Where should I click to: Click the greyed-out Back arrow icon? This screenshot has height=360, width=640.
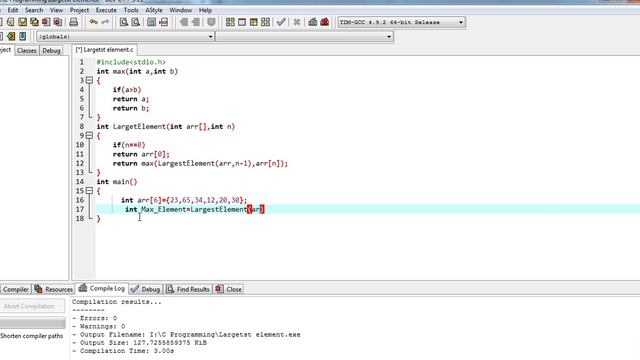(184, 22)
